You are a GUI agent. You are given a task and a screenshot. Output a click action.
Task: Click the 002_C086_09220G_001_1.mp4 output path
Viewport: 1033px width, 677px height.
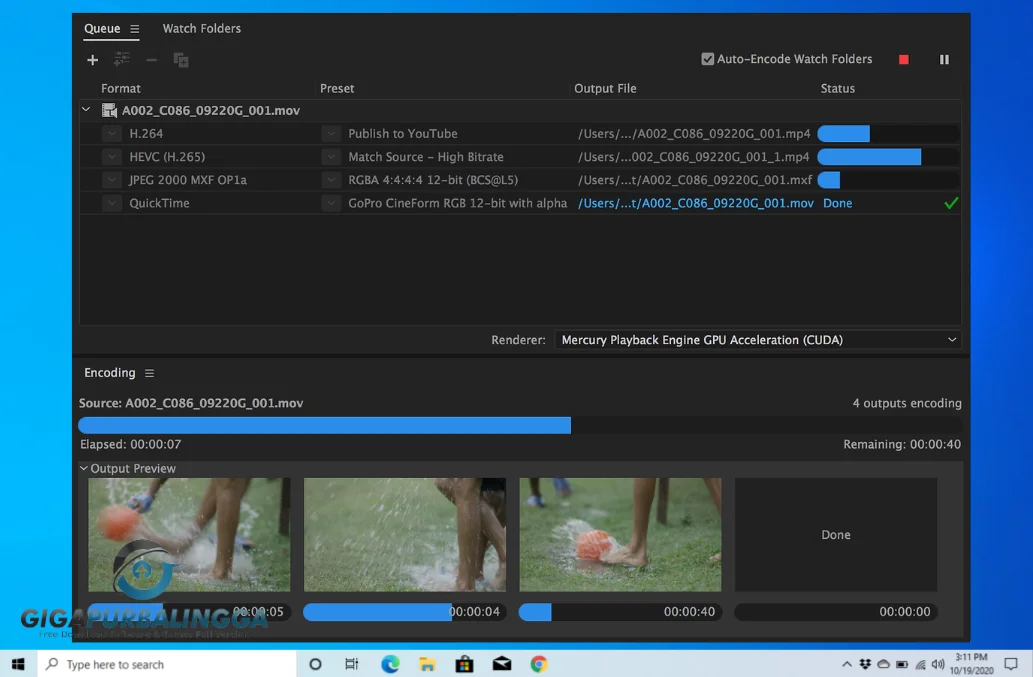(x=694, y=157)
